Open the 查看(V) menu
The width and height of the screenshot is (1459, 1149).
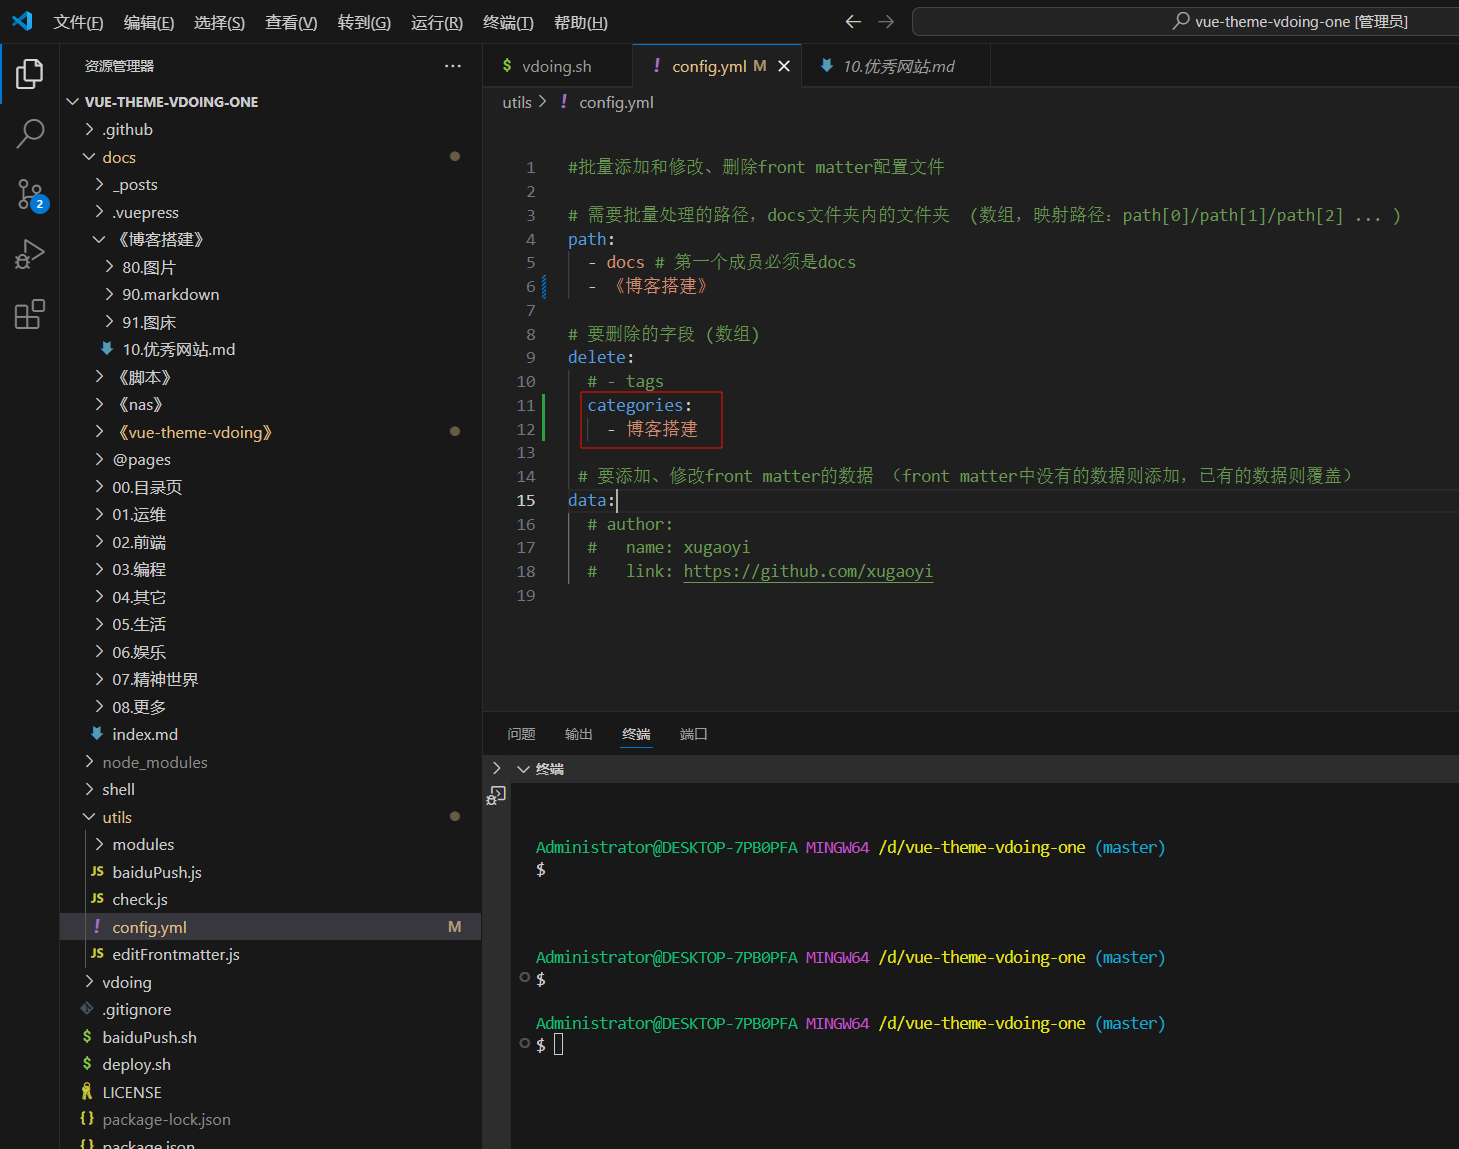click(291, 22)
